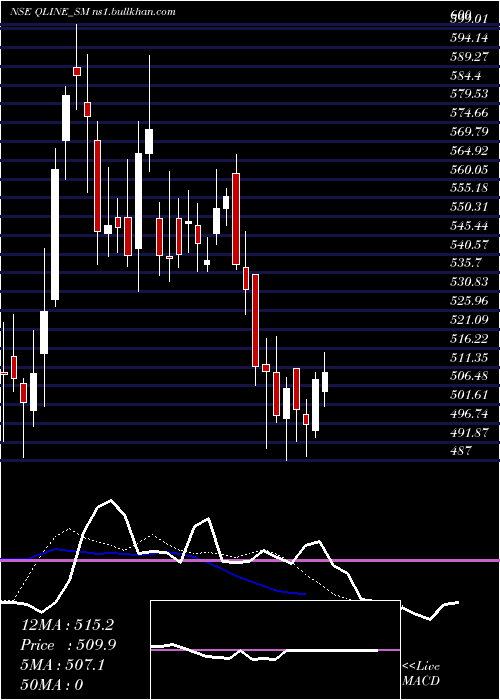This screenshot has height=700, width=500.
Task: Click the 589.27 price axis label
Action: (x=469, y=57)
